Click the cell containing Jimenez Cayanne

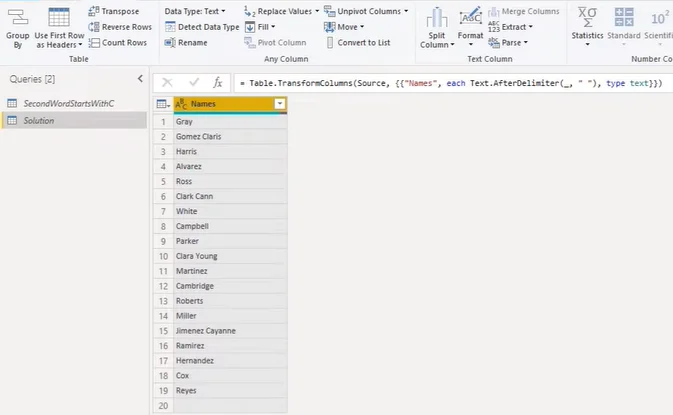pos(230,331)
